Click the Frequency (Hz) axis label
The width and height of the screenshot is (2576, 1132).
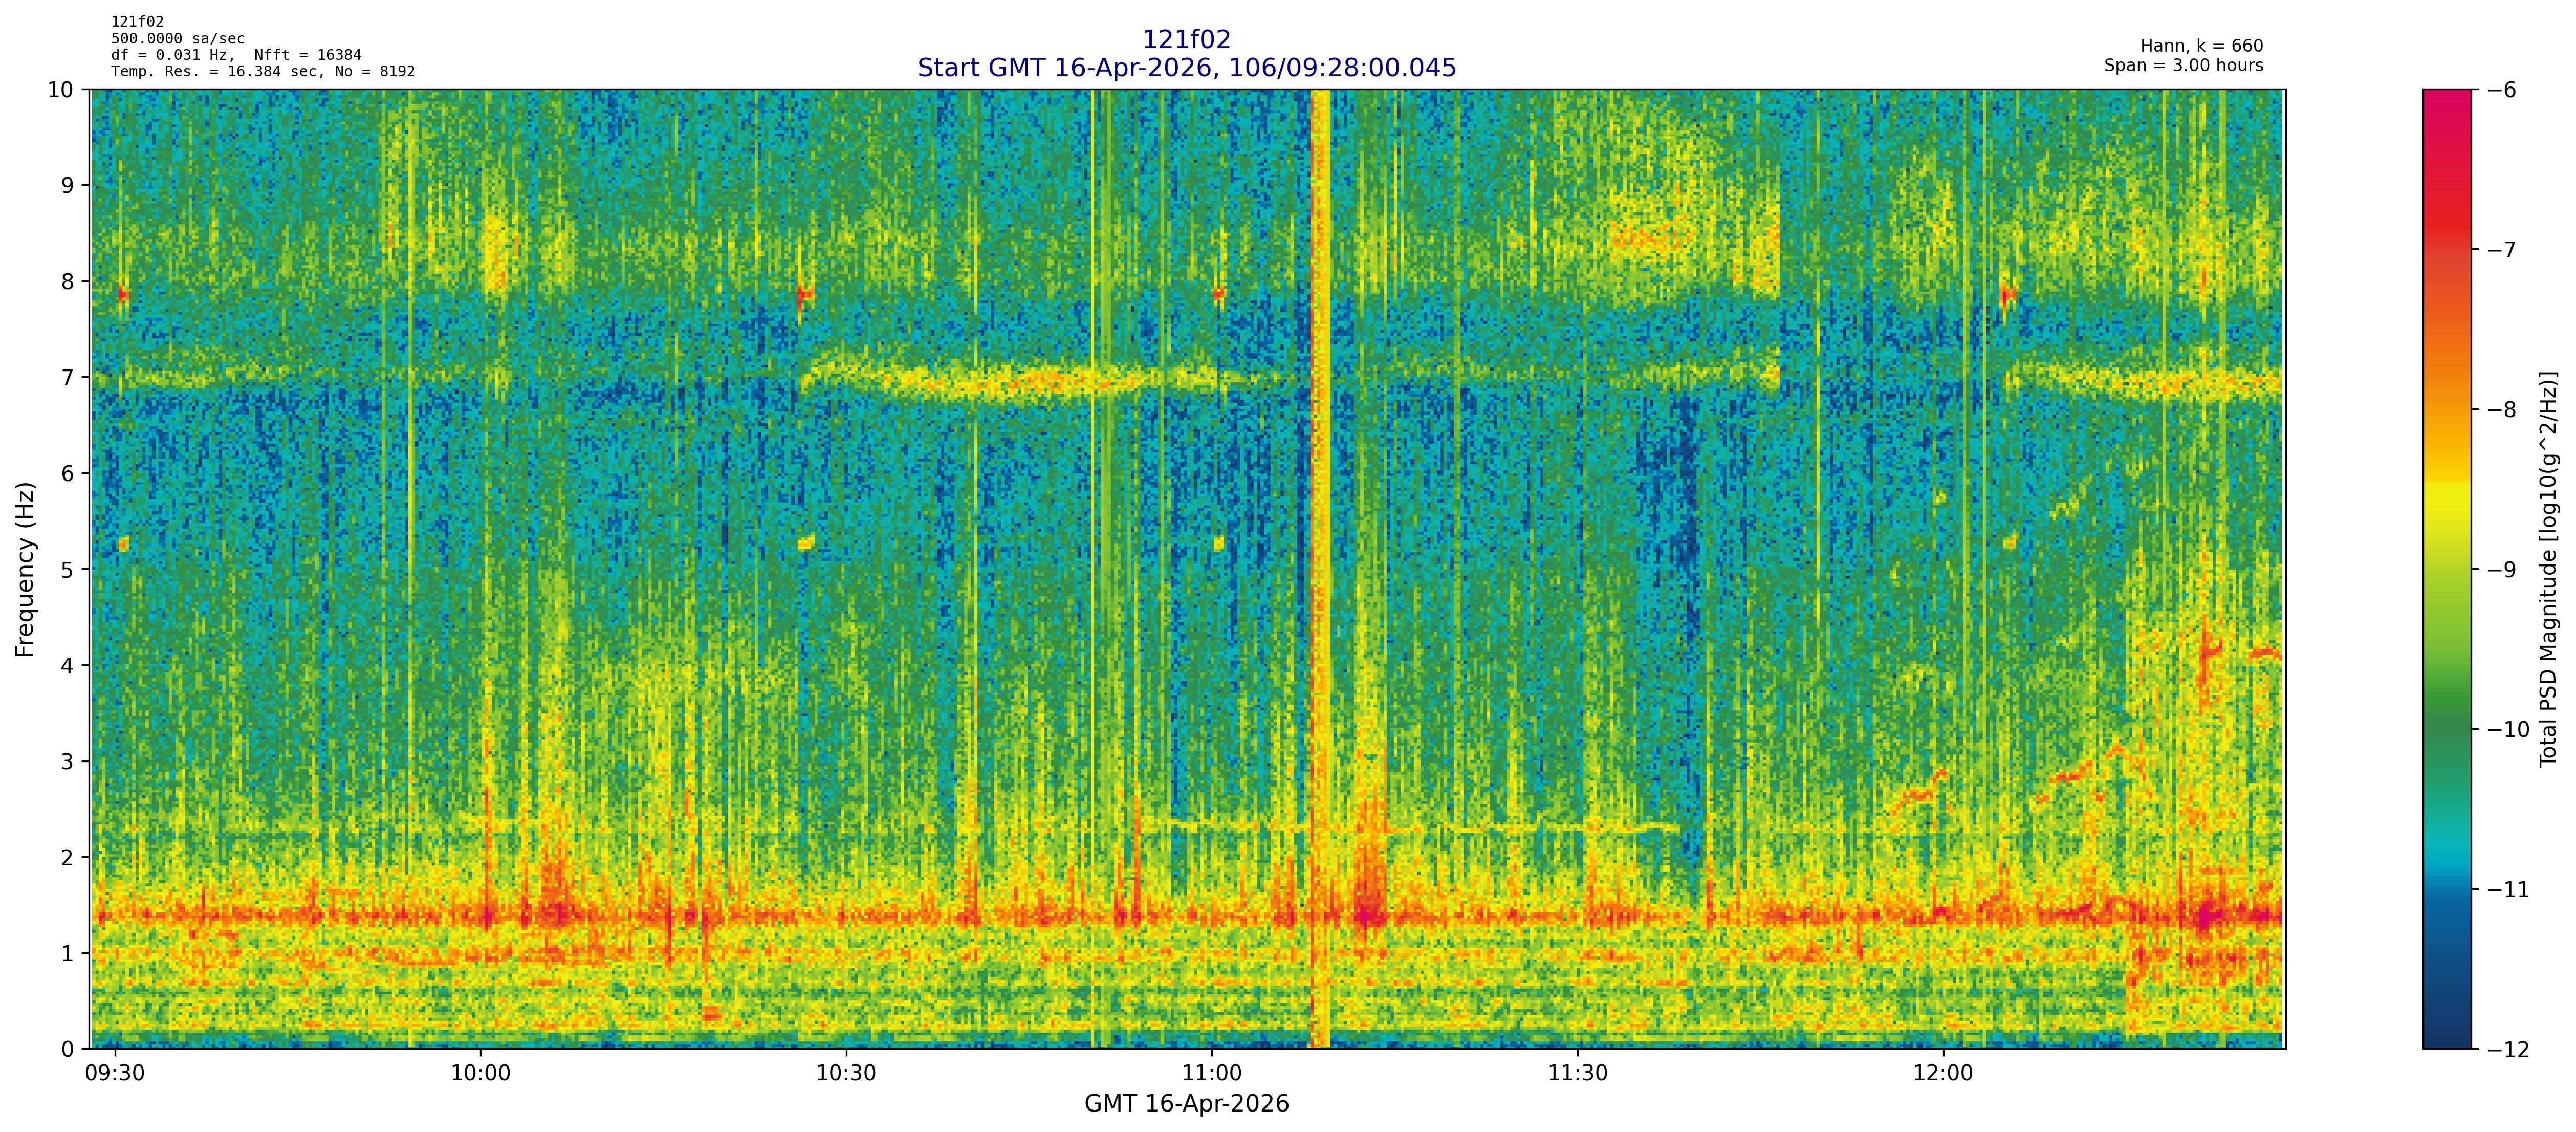coord(26,569)
